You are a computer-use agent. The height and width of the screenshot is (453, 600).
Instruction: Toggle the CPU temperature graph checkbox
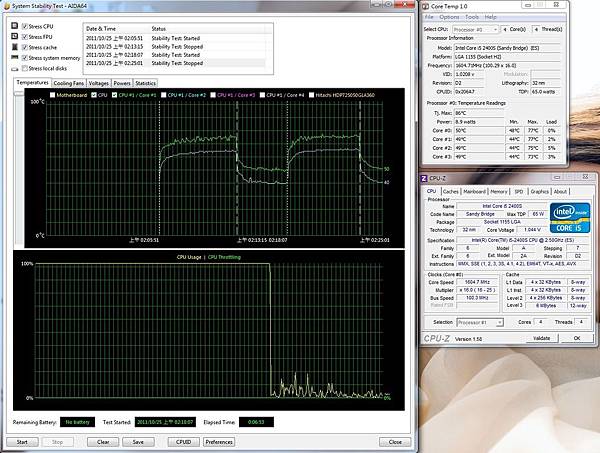click(x=94, y=95)
